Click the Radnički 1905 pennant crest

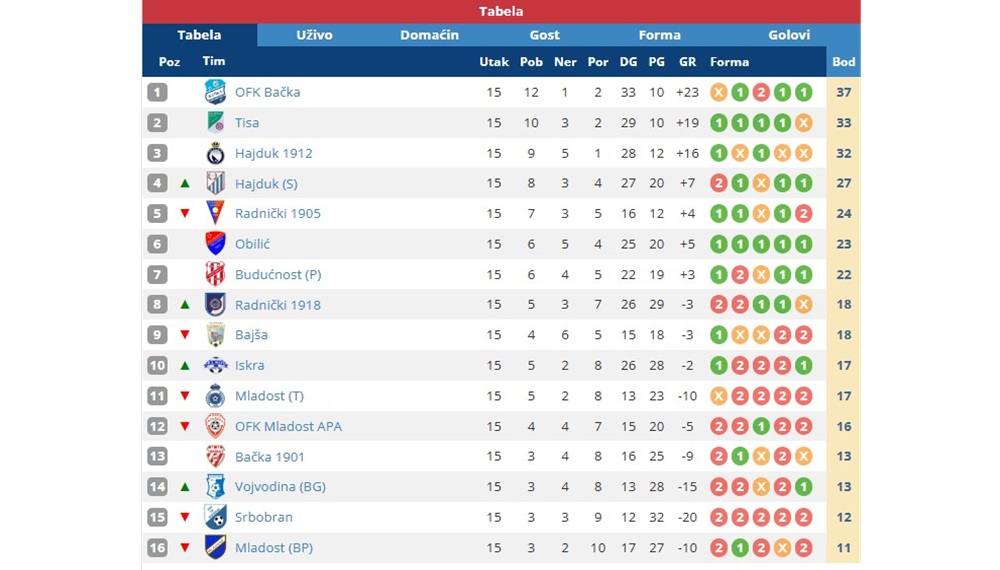(215, 213)
